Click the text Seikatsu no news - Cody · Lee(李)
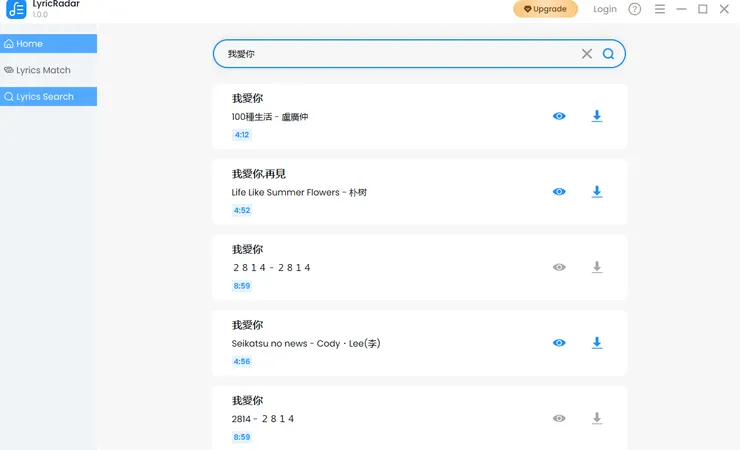 pyautogui.click(x=306, y=343)
